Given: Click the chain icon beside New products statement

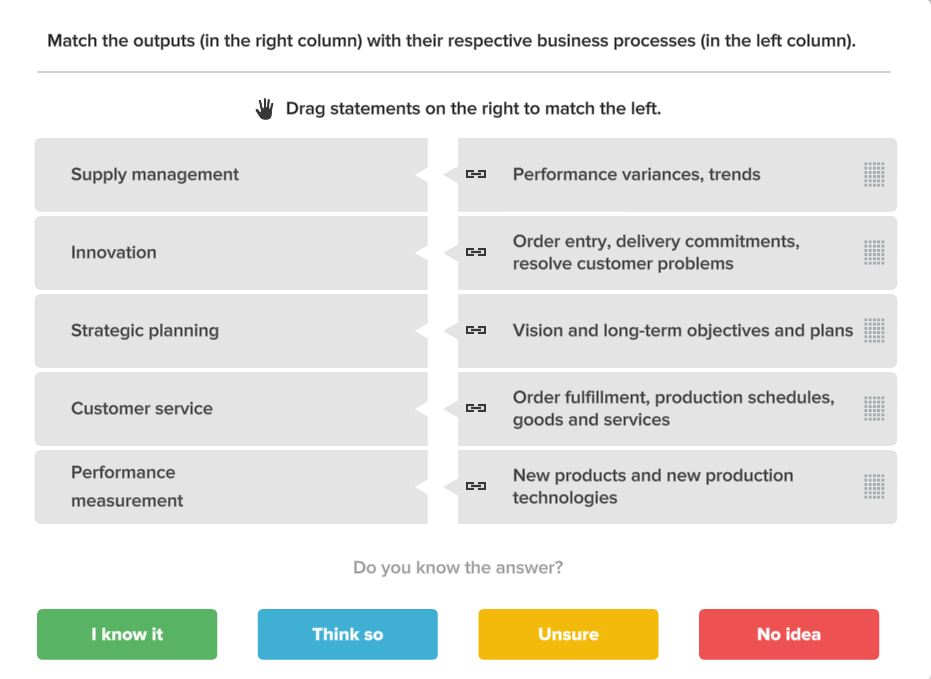Looking at the screenshot, I should click(x=477, y=486).
